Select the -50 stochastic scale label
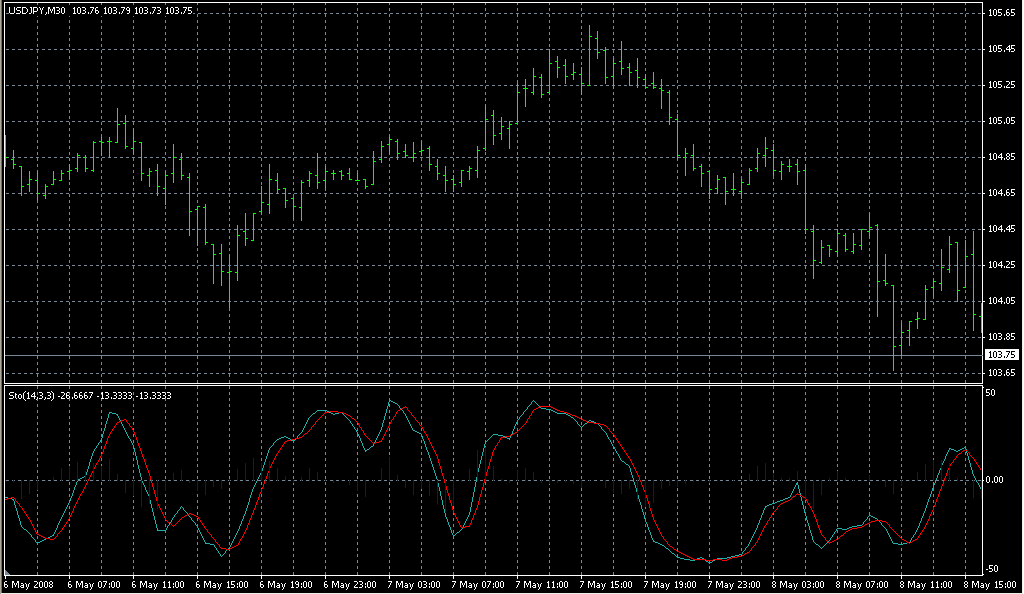Screen dimensions: 1024x594 pos(995,568)
